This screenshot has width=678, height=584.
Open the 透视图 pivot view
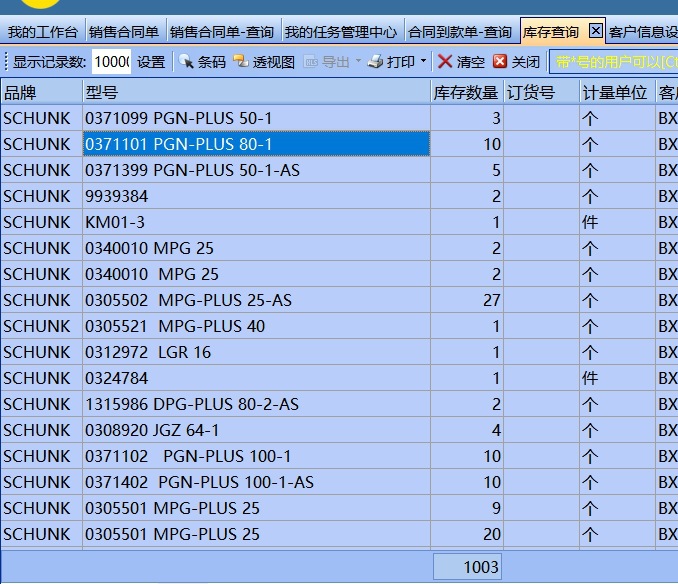(x=241, y=62)
